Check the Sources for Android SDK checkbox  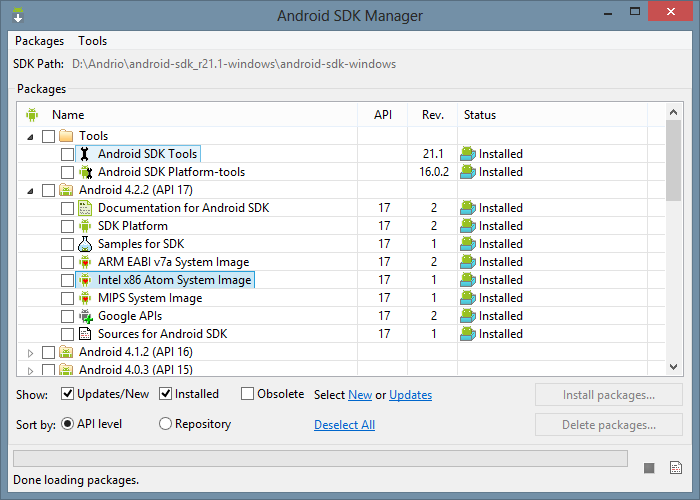67,334
